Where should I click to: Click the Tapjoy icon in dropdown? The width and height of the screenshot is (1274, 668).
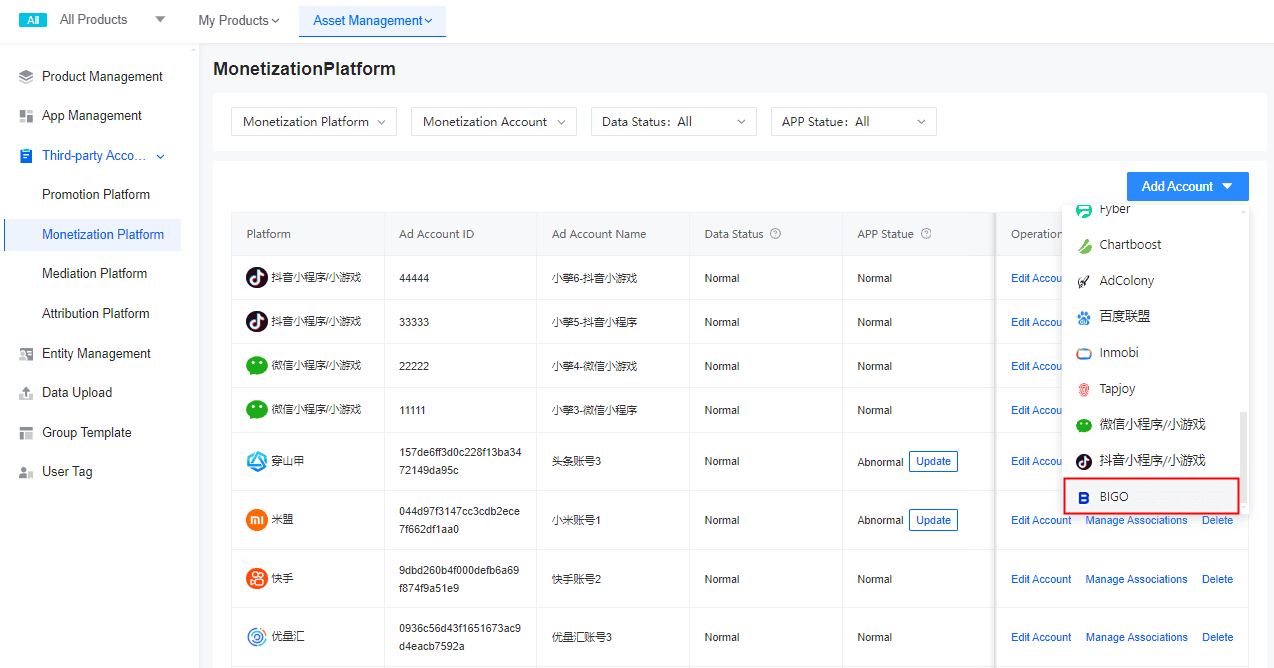1083,389
